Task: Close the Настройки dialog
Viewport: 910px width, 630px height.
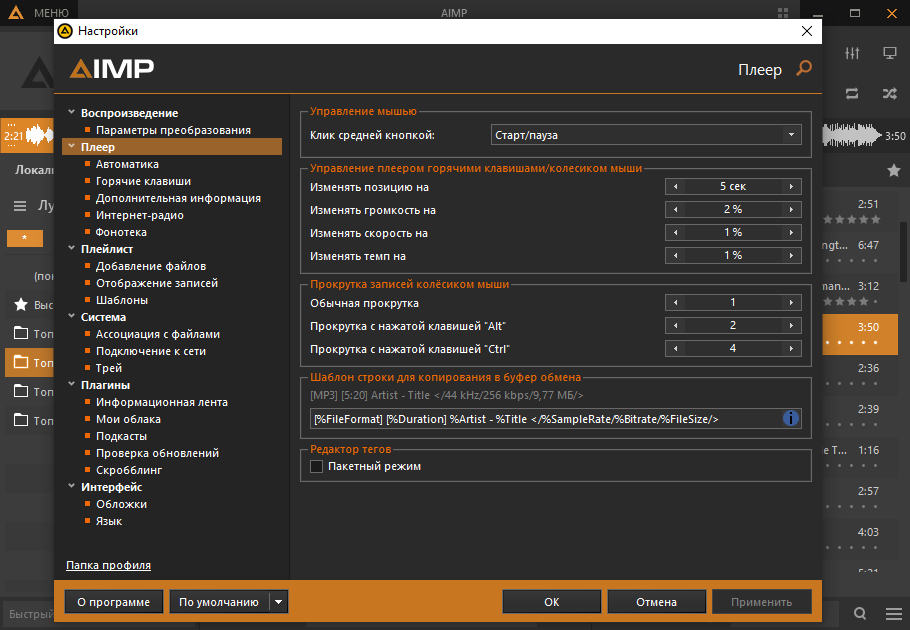Action: click(x=807, y=31)
